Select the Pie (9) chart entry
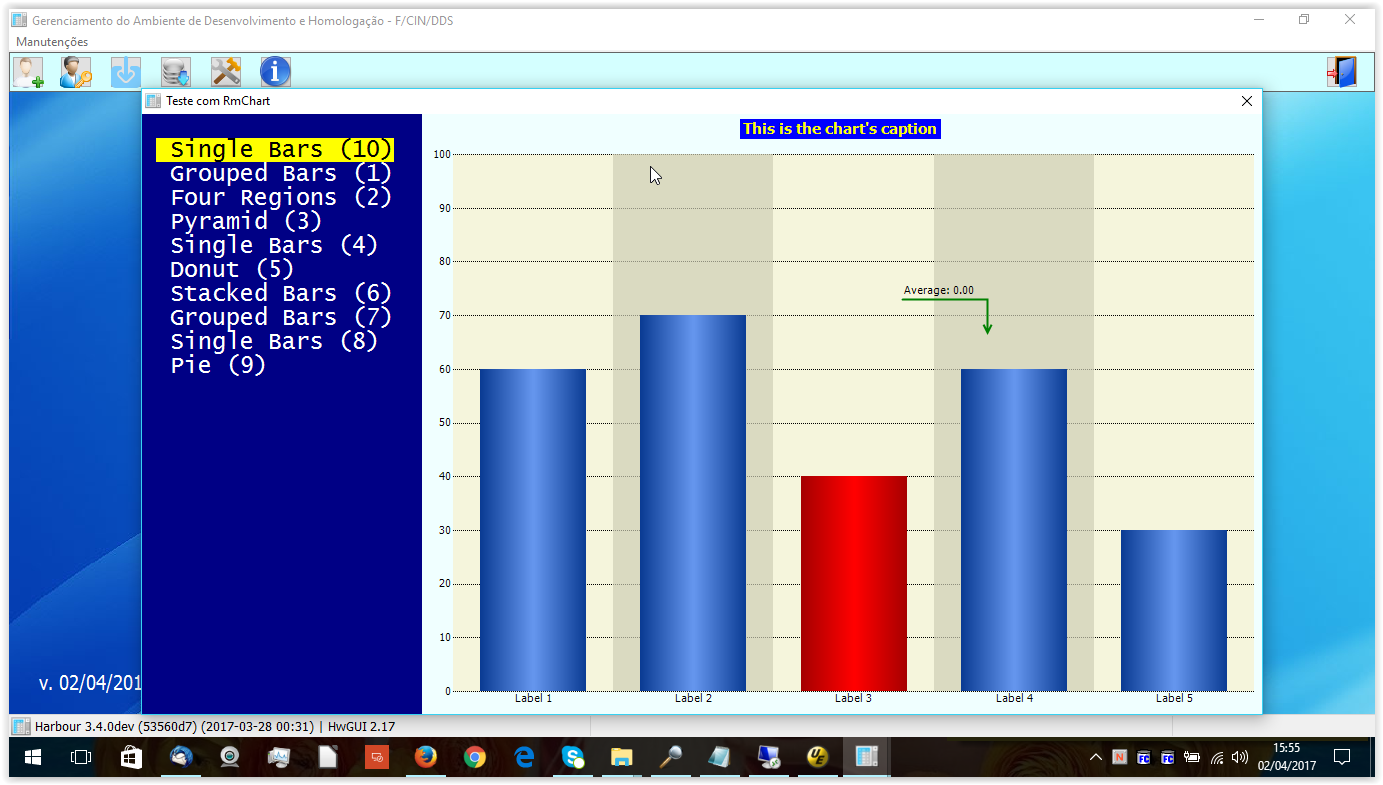This screenshot has width=1383, height=785. point(218,366)
